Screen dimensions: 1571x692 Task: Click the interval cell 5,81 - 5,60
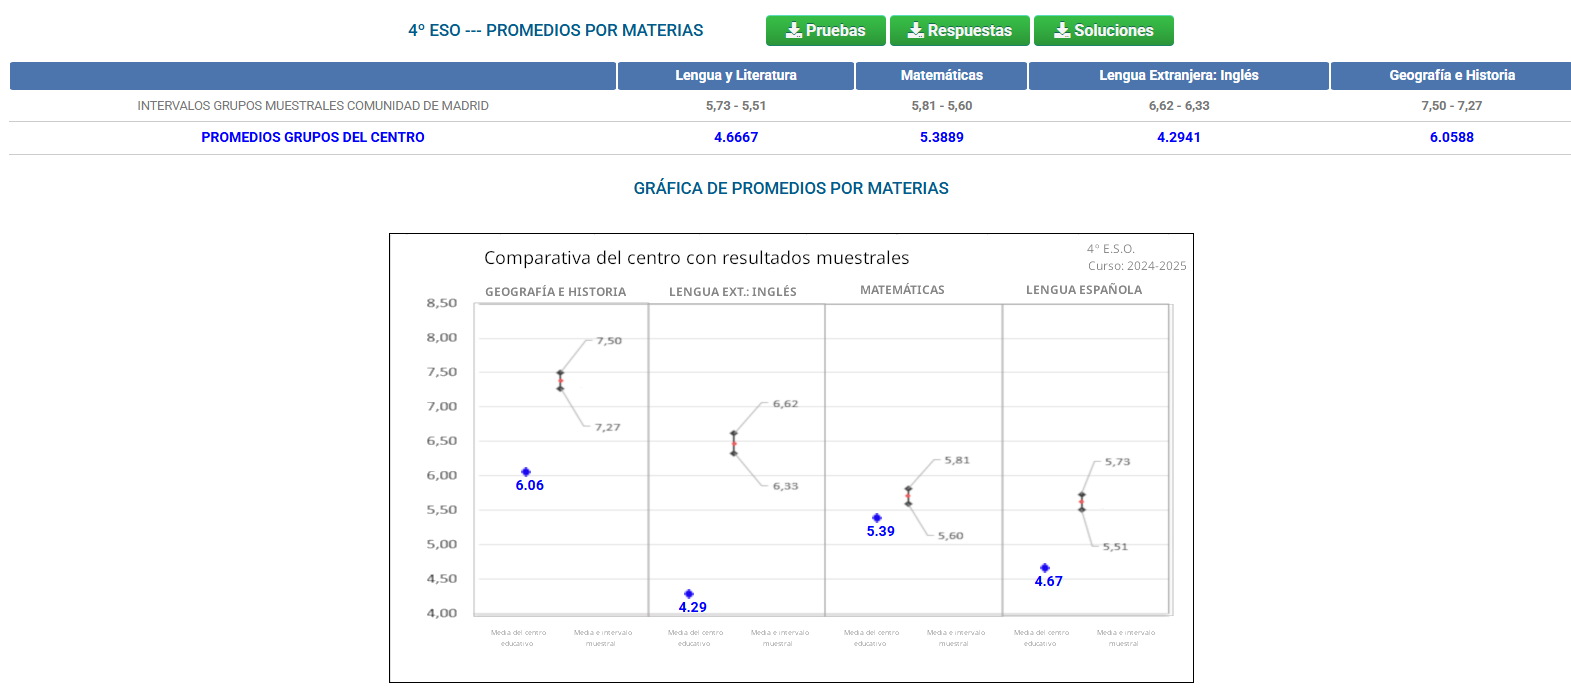[x=941, y=106]
